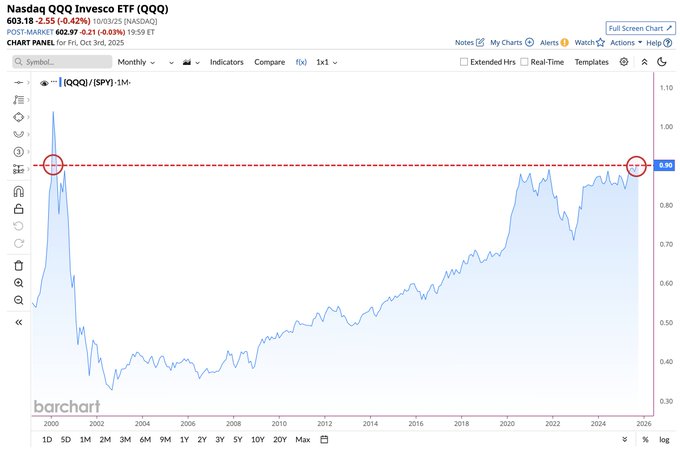Delete drawings with the trash icon

[x=19, y=265]
